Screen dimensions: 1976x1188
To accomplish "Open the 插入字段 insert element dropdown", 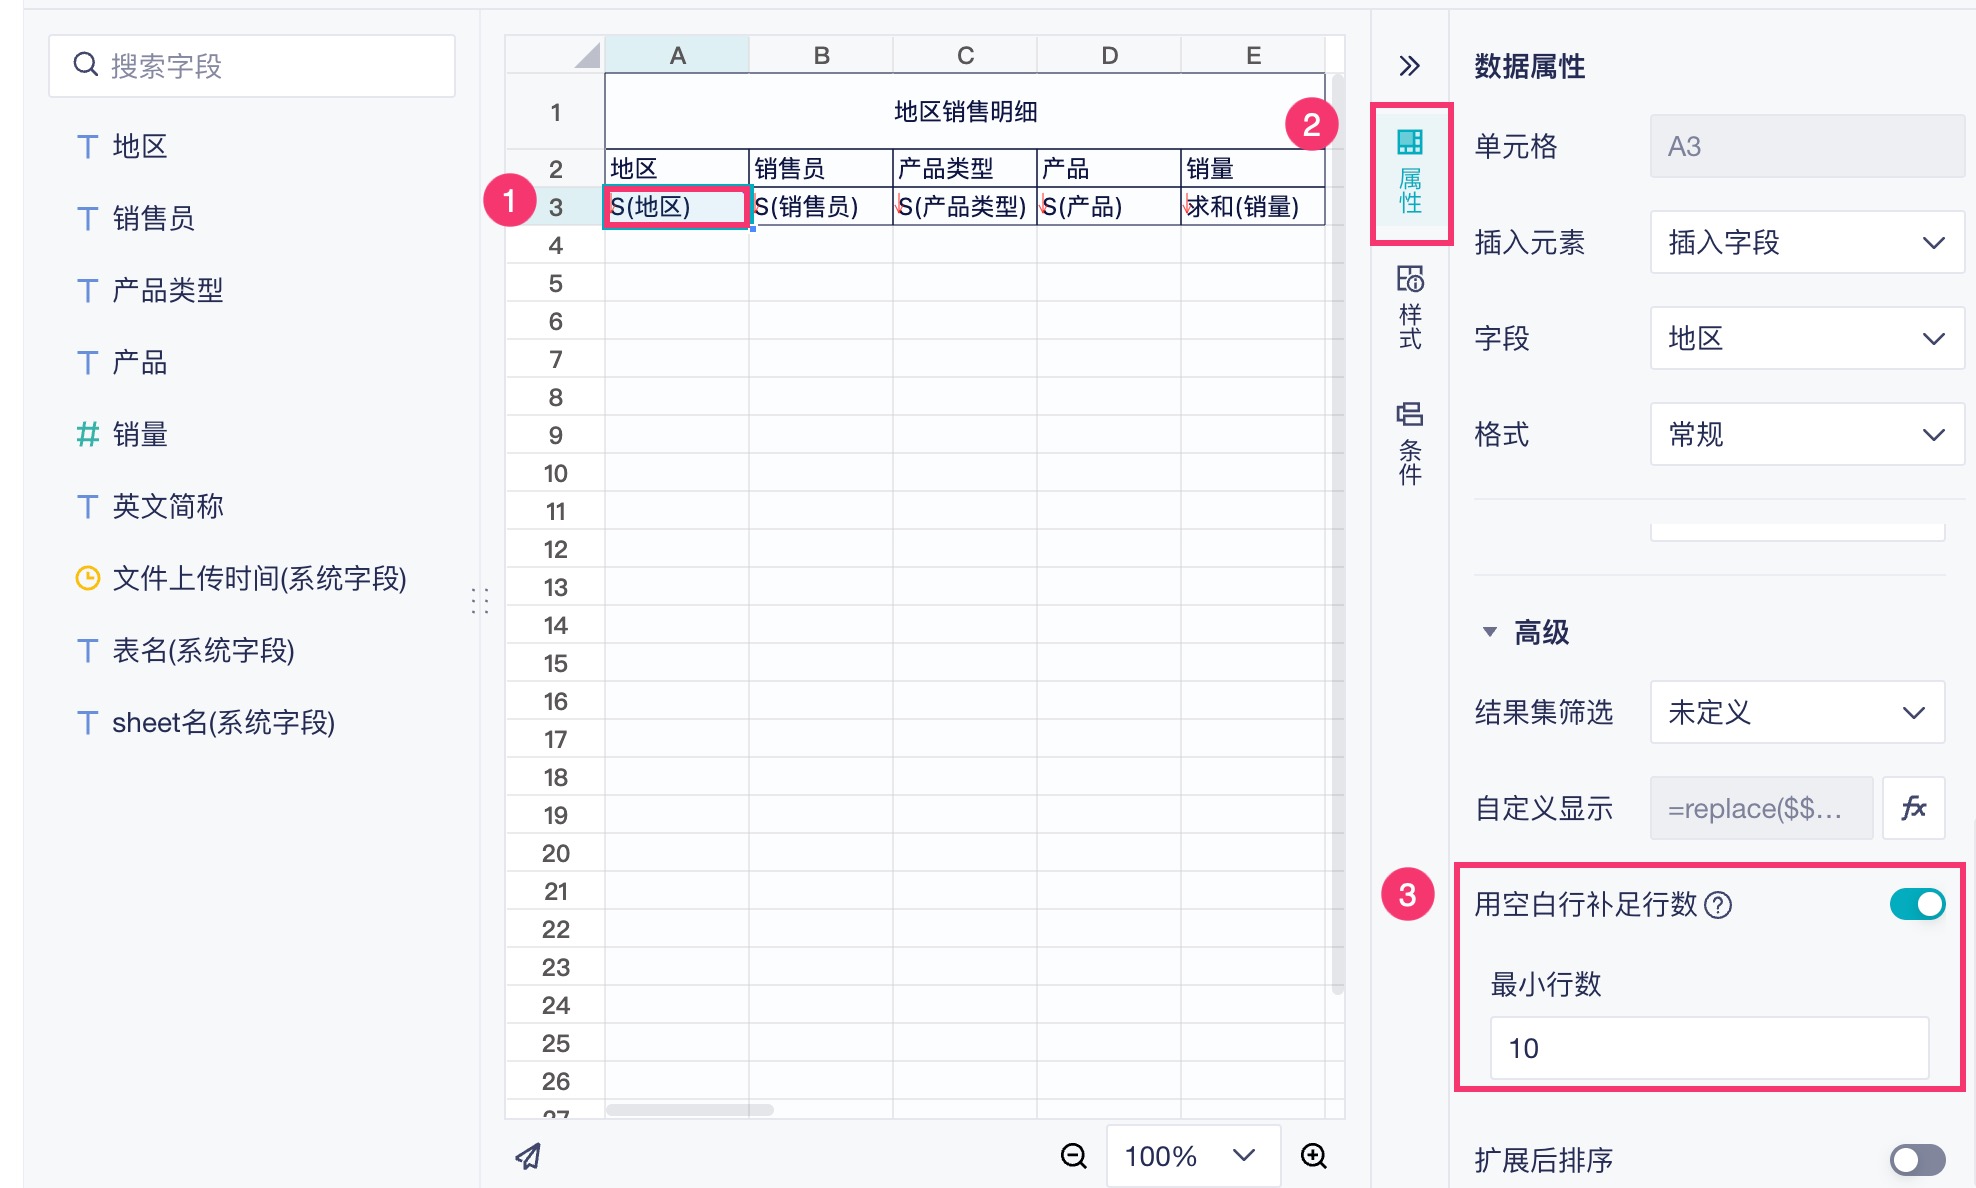I will 1806,242.
